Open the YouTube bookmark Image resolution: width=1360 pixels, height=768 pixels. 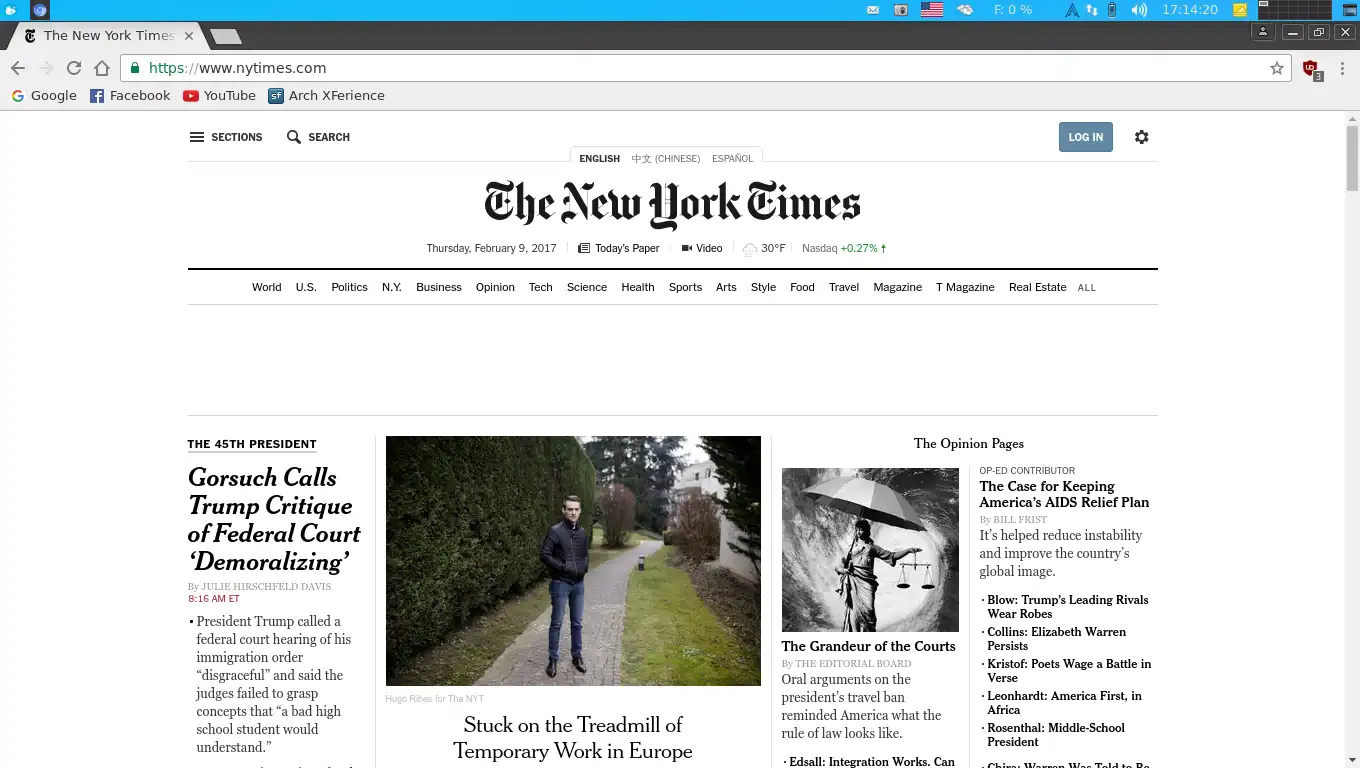219,96
